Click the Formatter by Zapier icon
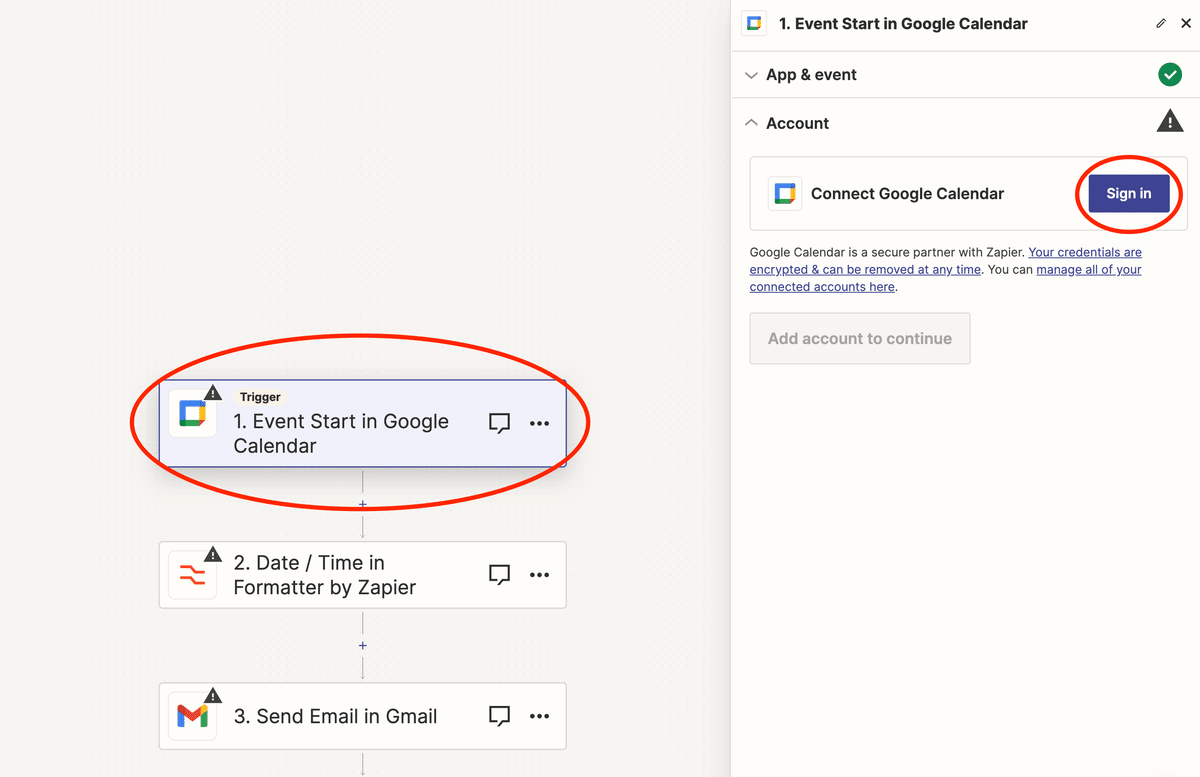 coord(192,575)
